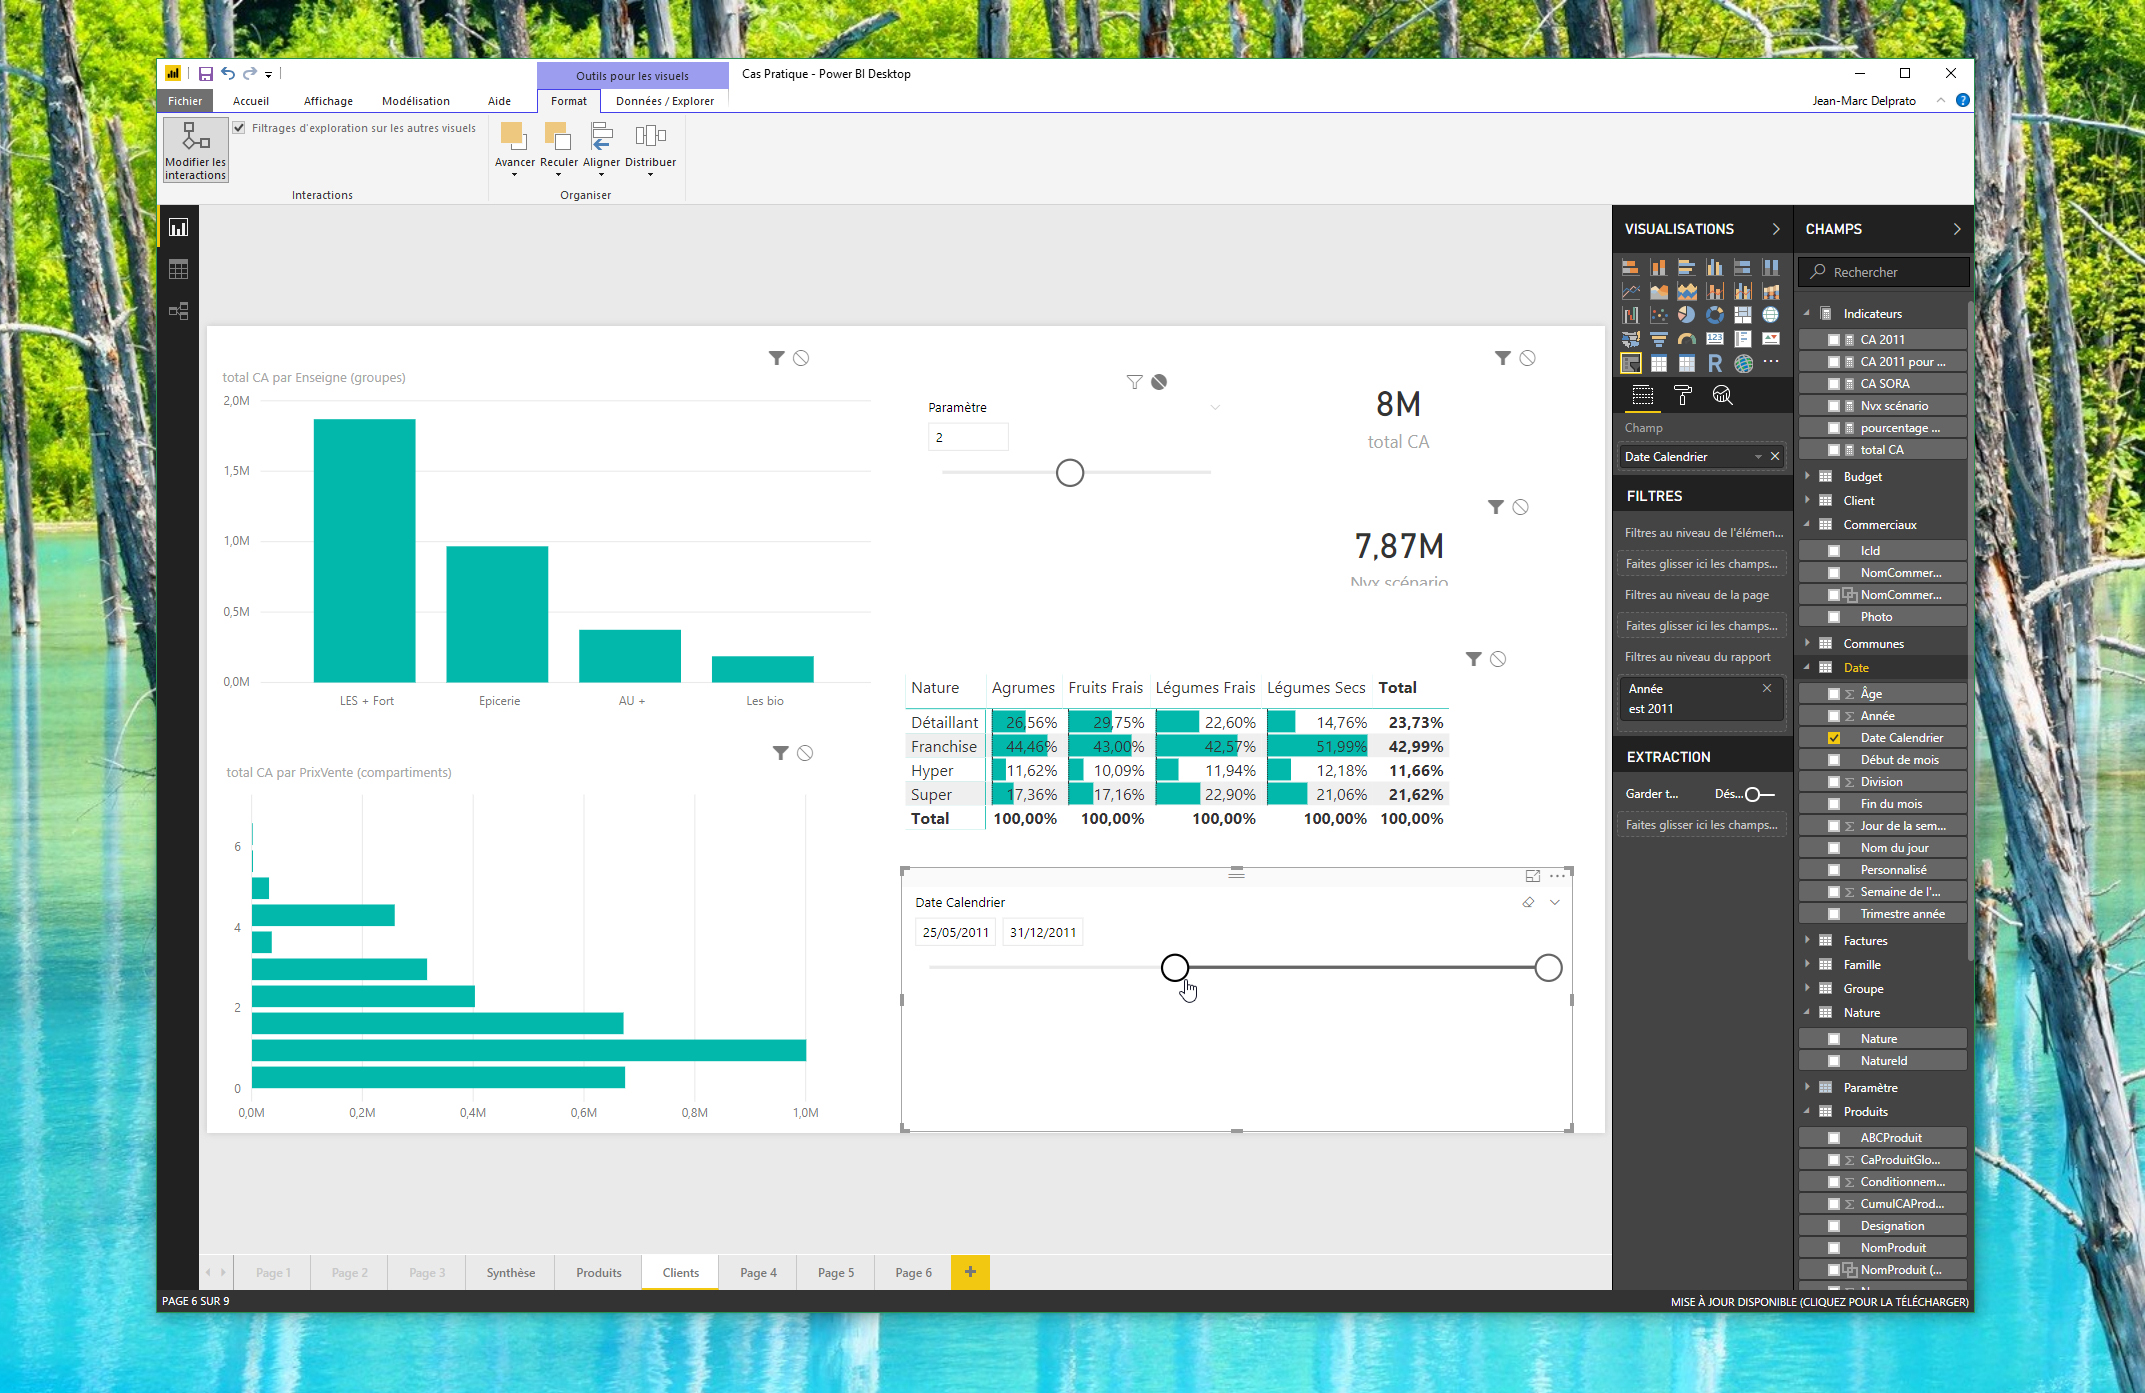The image size is (2145, 1393).
Task: Select the funnel visualization
Action: 1658,339
